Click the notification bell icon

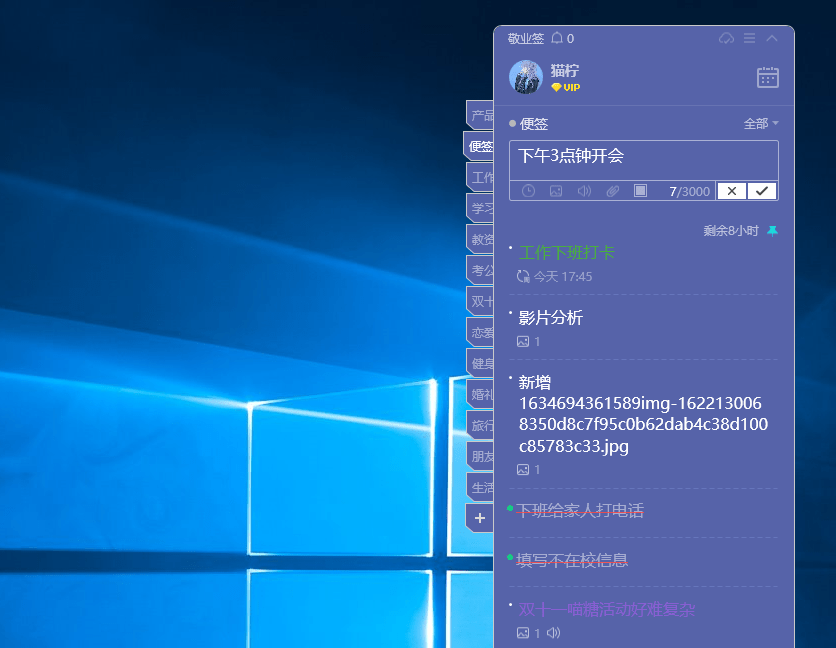[x=557, y=38]
